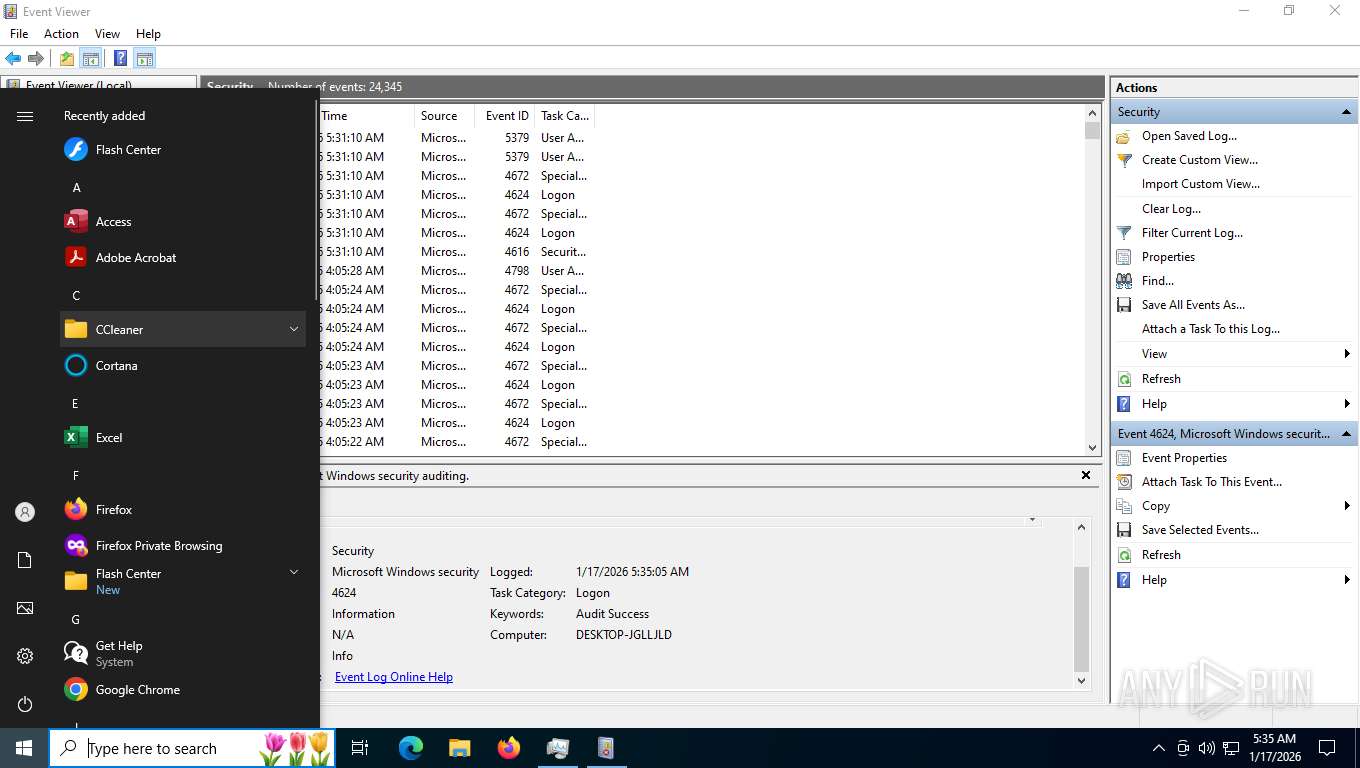Click the Up One Level folder icon

[x=67, y=58]
